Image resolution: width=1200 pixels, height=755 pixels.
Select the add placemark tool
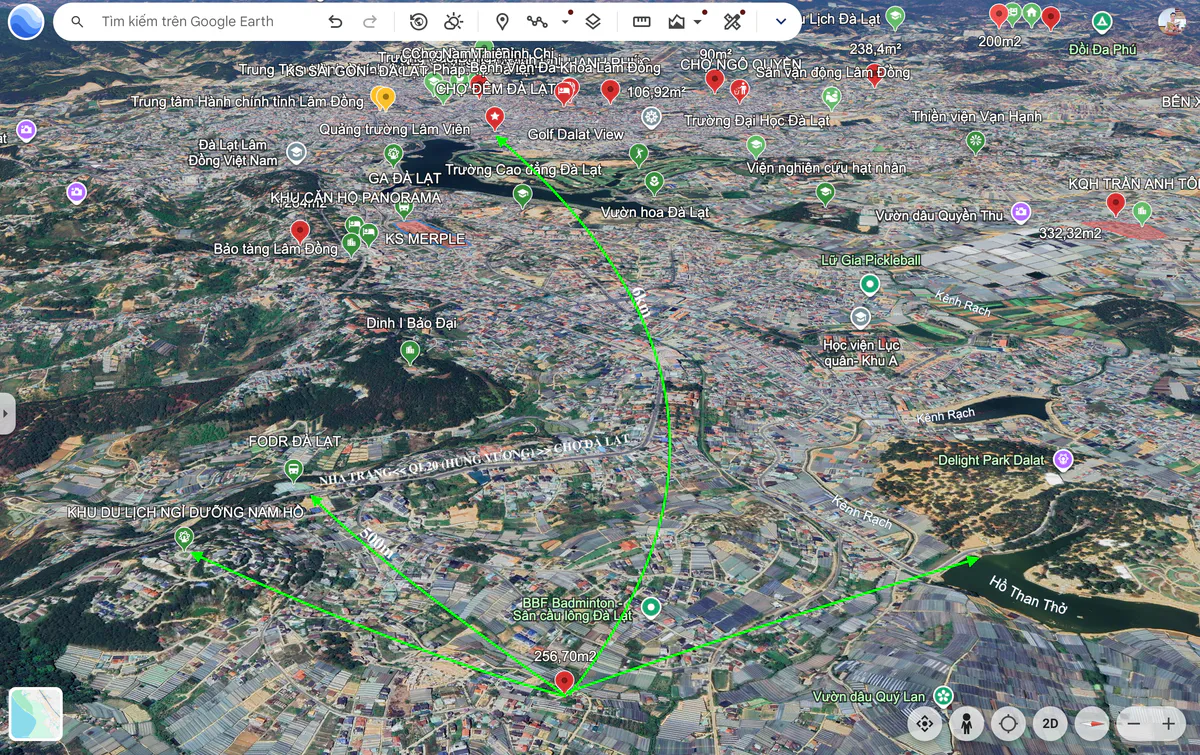tap(502, 21)
